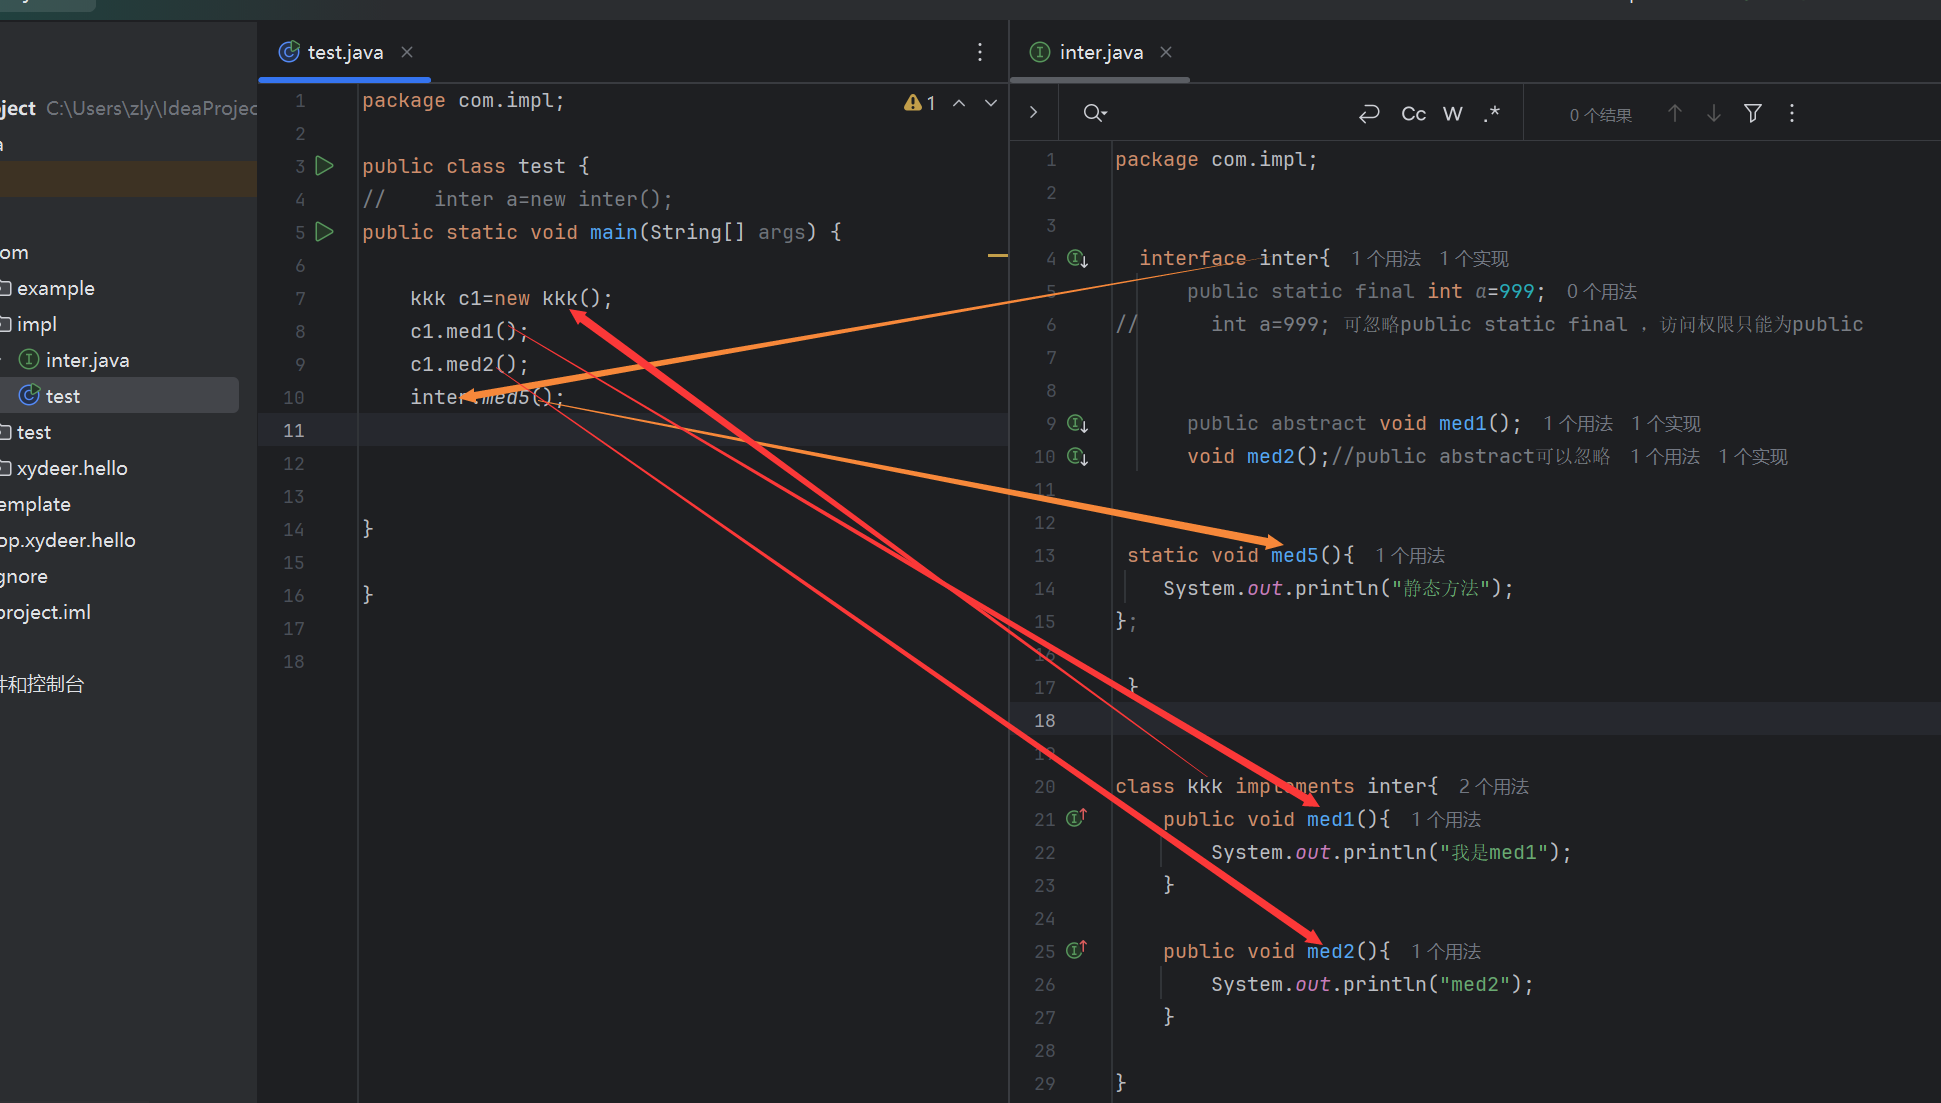Go to previous search occurrence arrow
Image resolution: width=1941 pixels, height=1103 pixels.
[x=1675, y=113]
